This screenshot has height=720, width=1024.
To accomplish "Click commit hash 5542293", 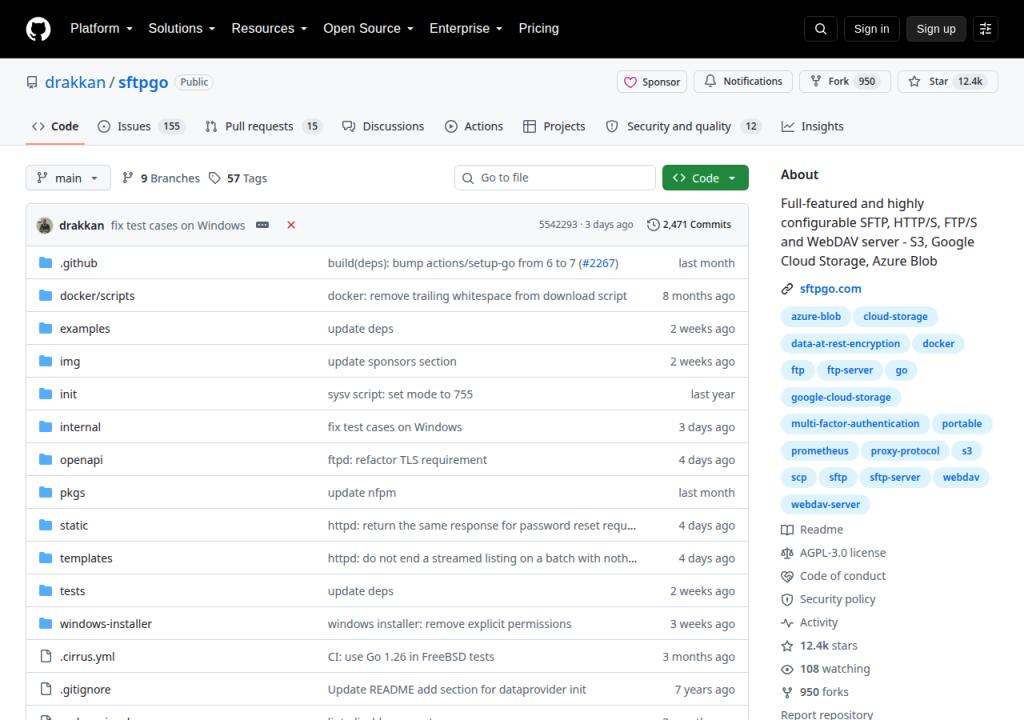I will (558, 225).
